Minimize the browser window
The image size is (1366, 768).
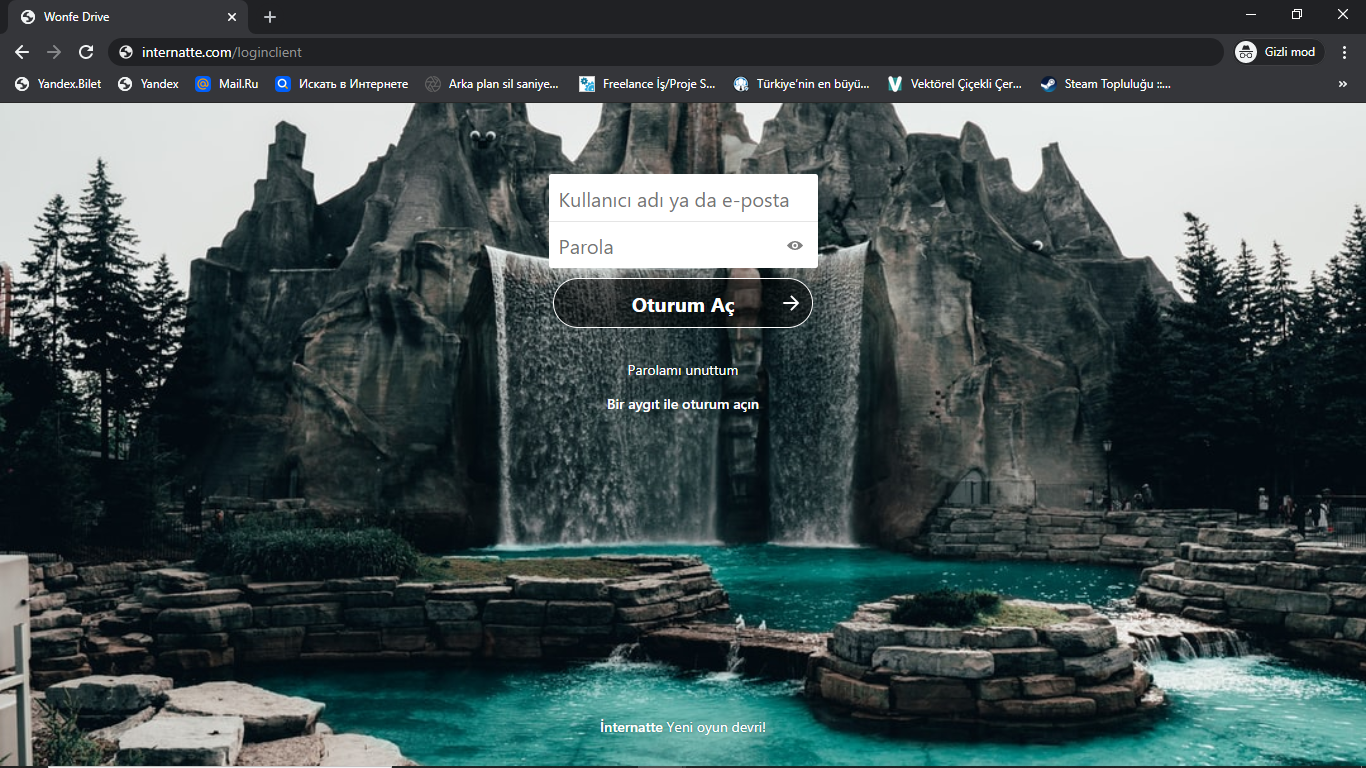pos(1251,14)
